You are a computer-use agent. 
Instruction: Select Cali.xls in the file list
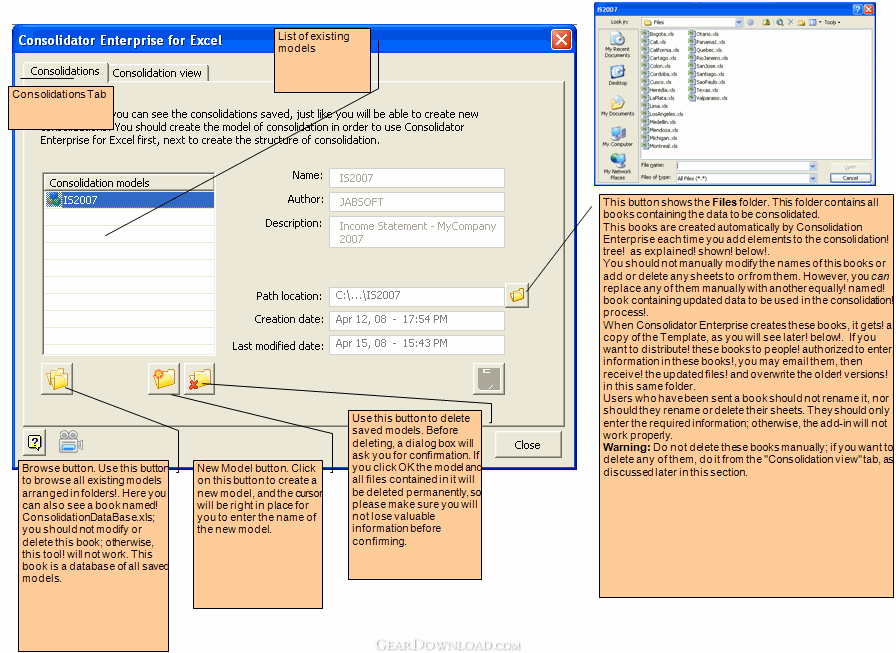coord(654,42)
